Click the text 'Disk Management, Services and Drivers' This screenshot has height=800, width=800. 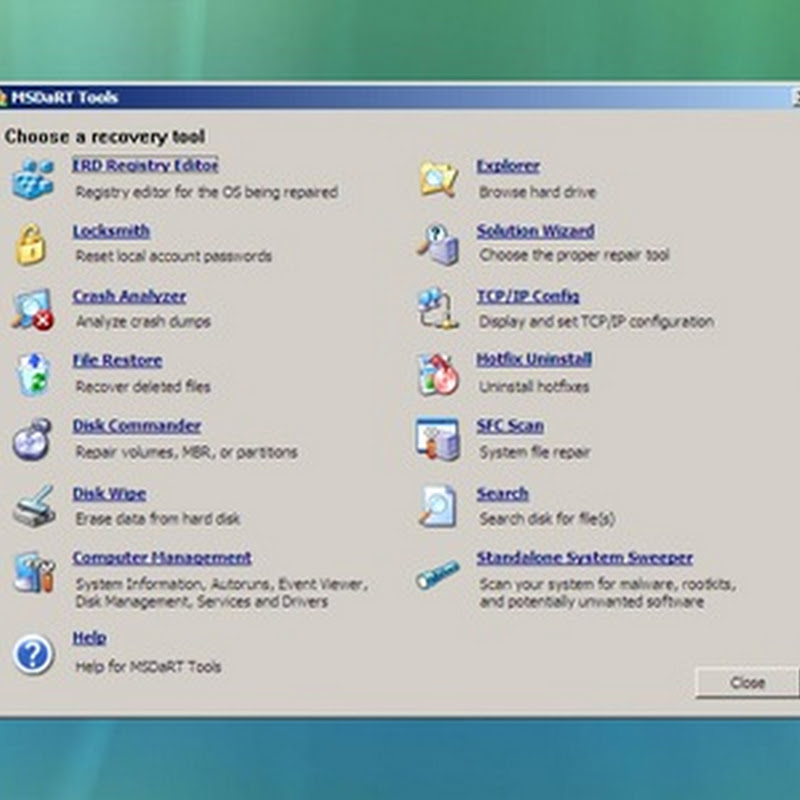(x=202, y=602)
